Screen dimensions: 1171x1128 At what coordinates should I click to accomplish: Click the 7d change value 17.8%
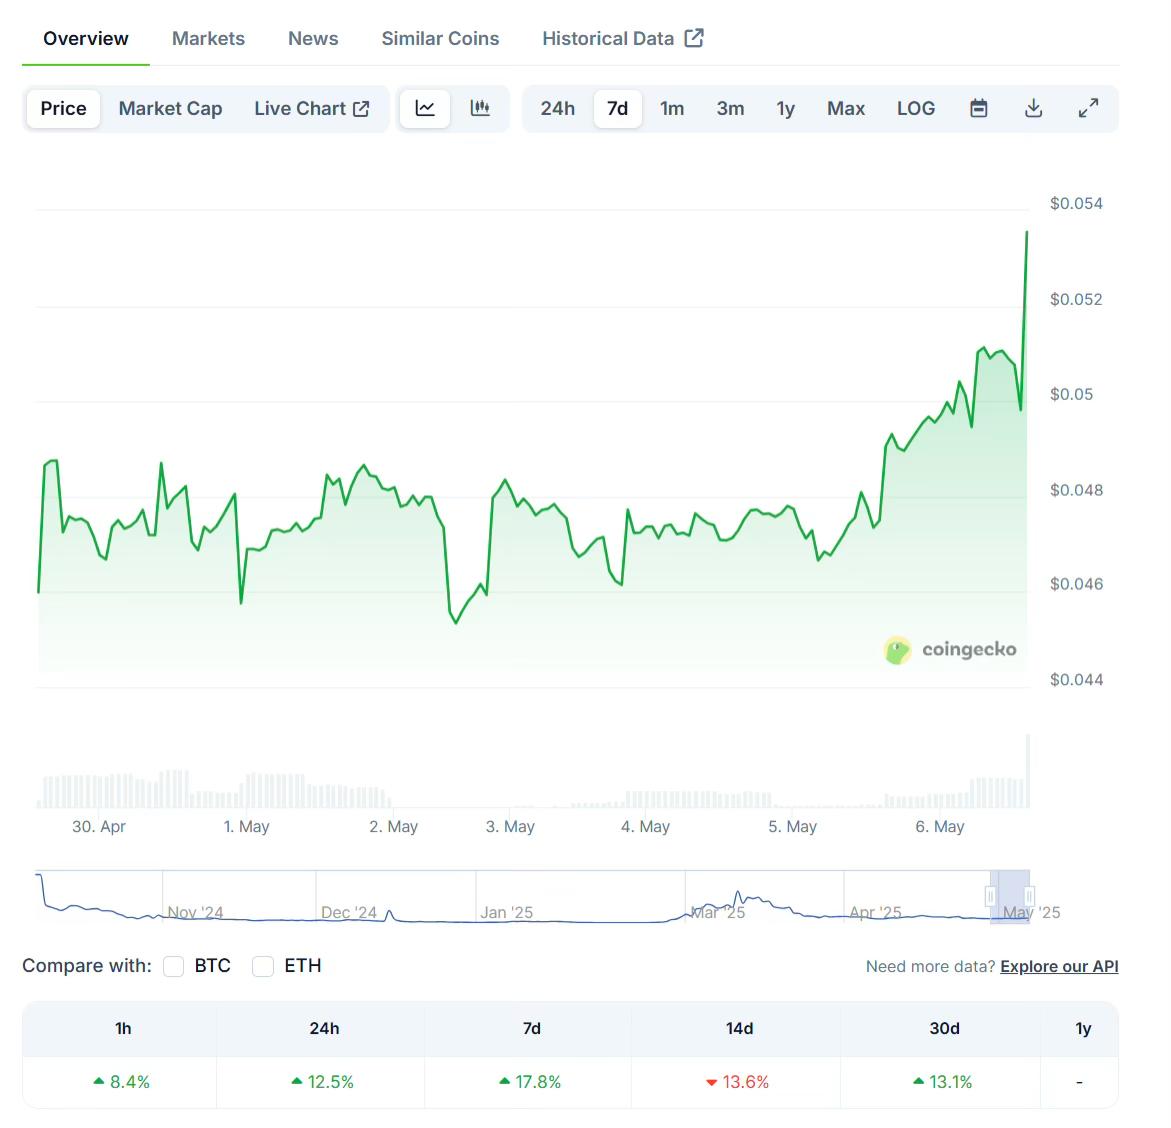530,1081
